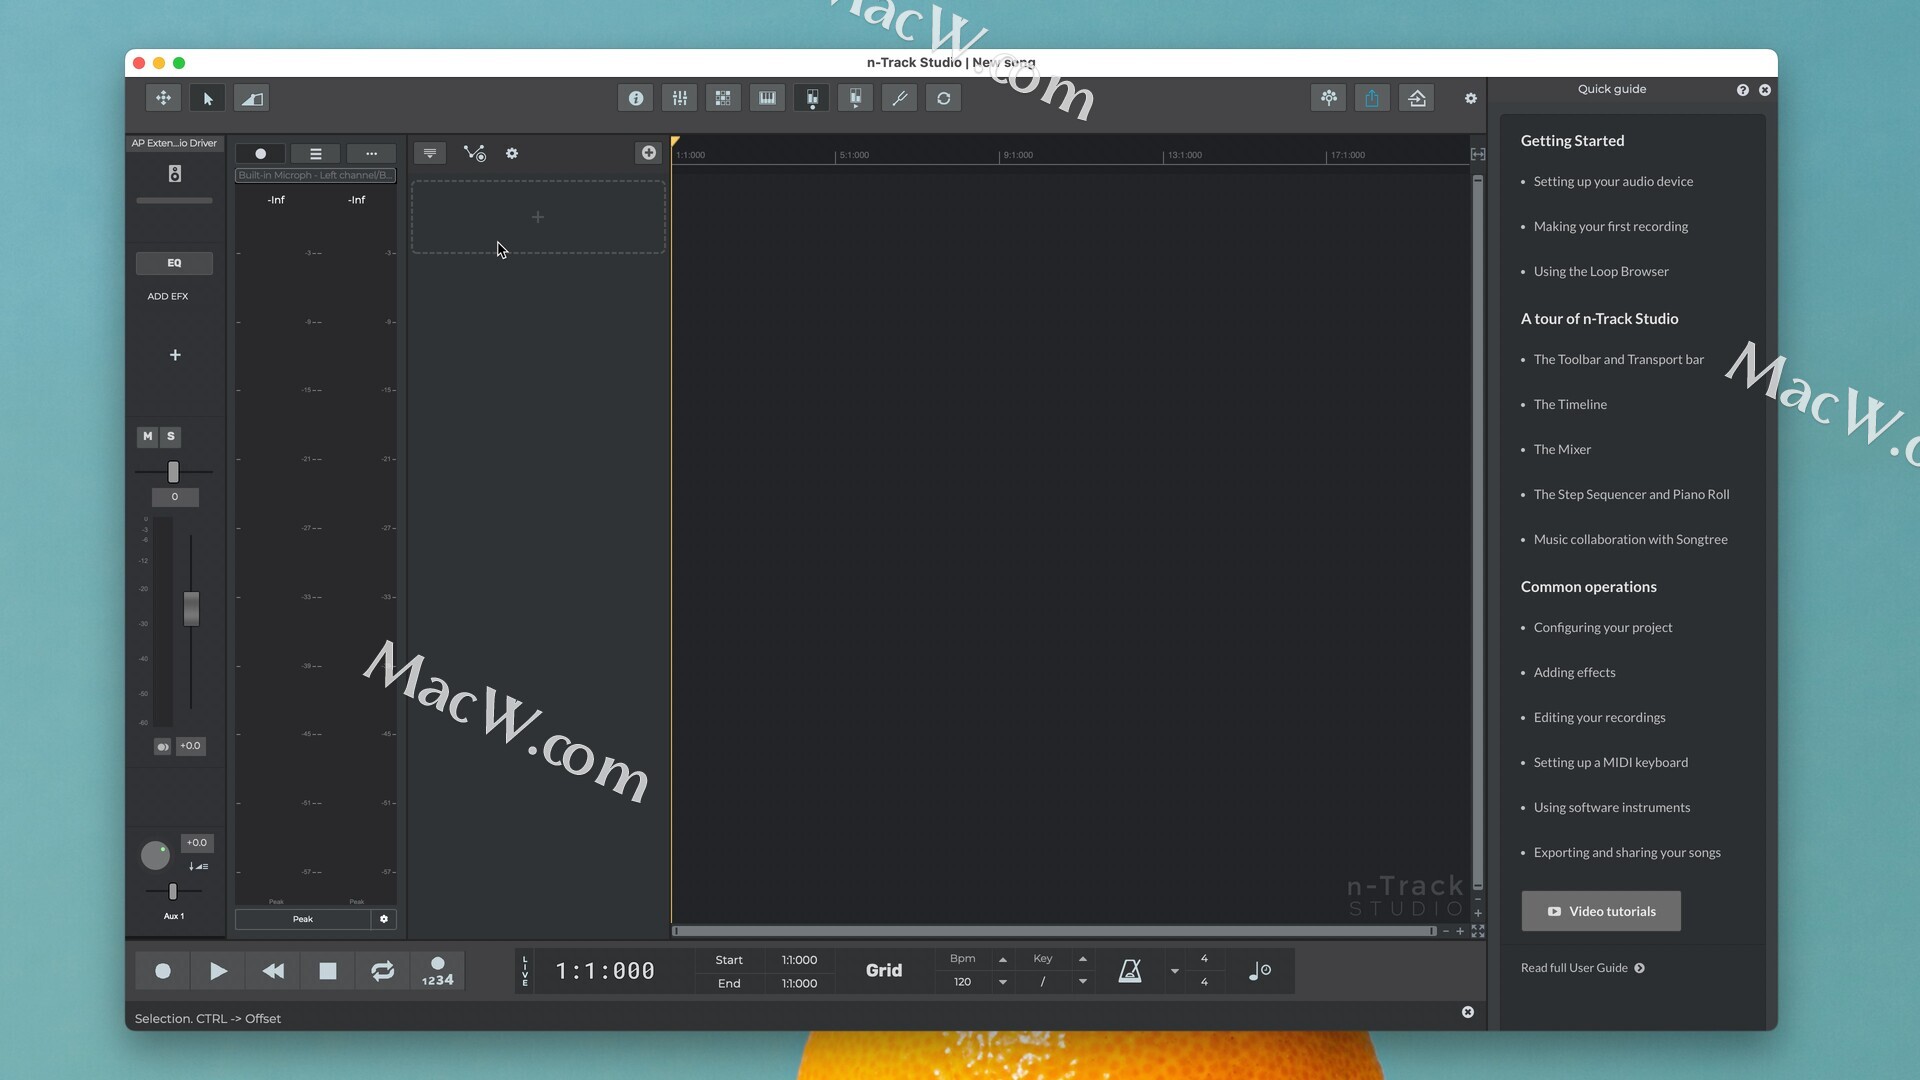Select the fade/volume envelope tool

click(252, 98)
